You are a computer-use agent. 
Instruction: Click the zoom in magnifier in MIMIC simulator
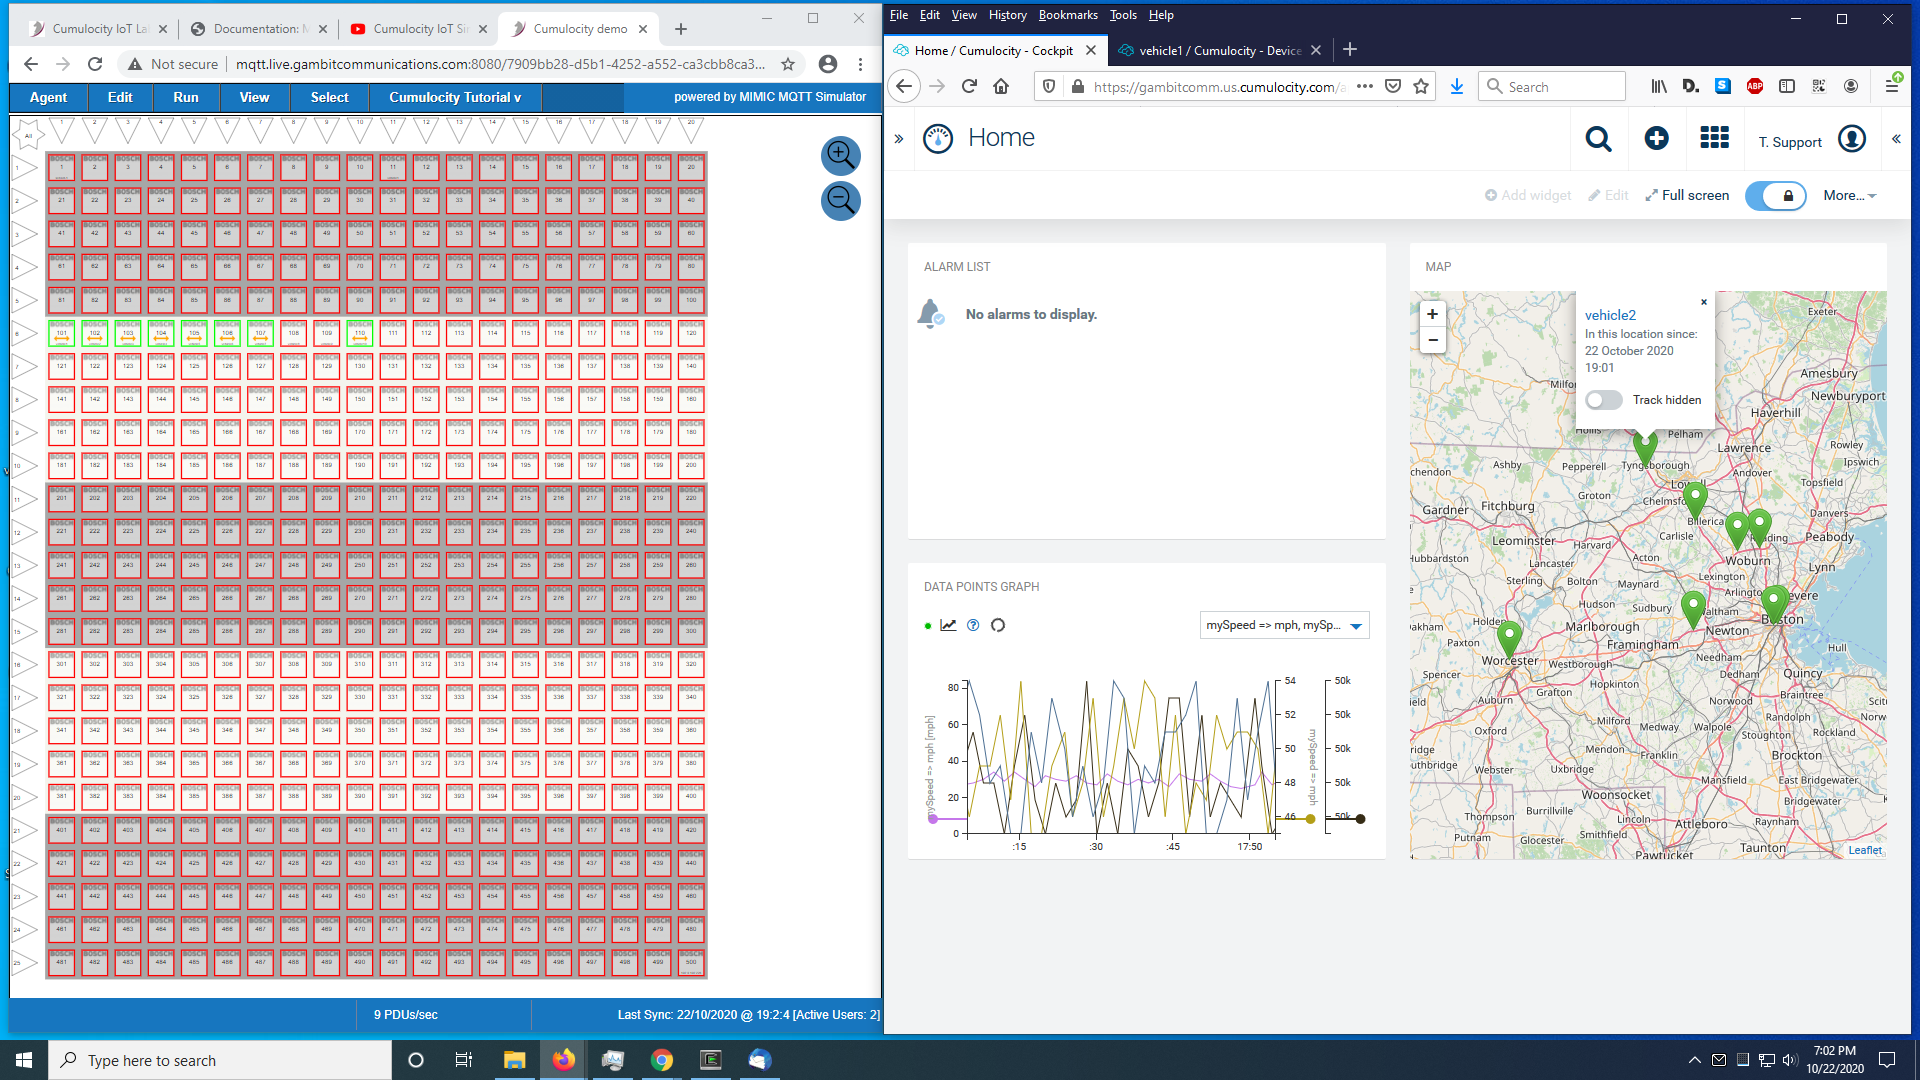coord(840,155)
